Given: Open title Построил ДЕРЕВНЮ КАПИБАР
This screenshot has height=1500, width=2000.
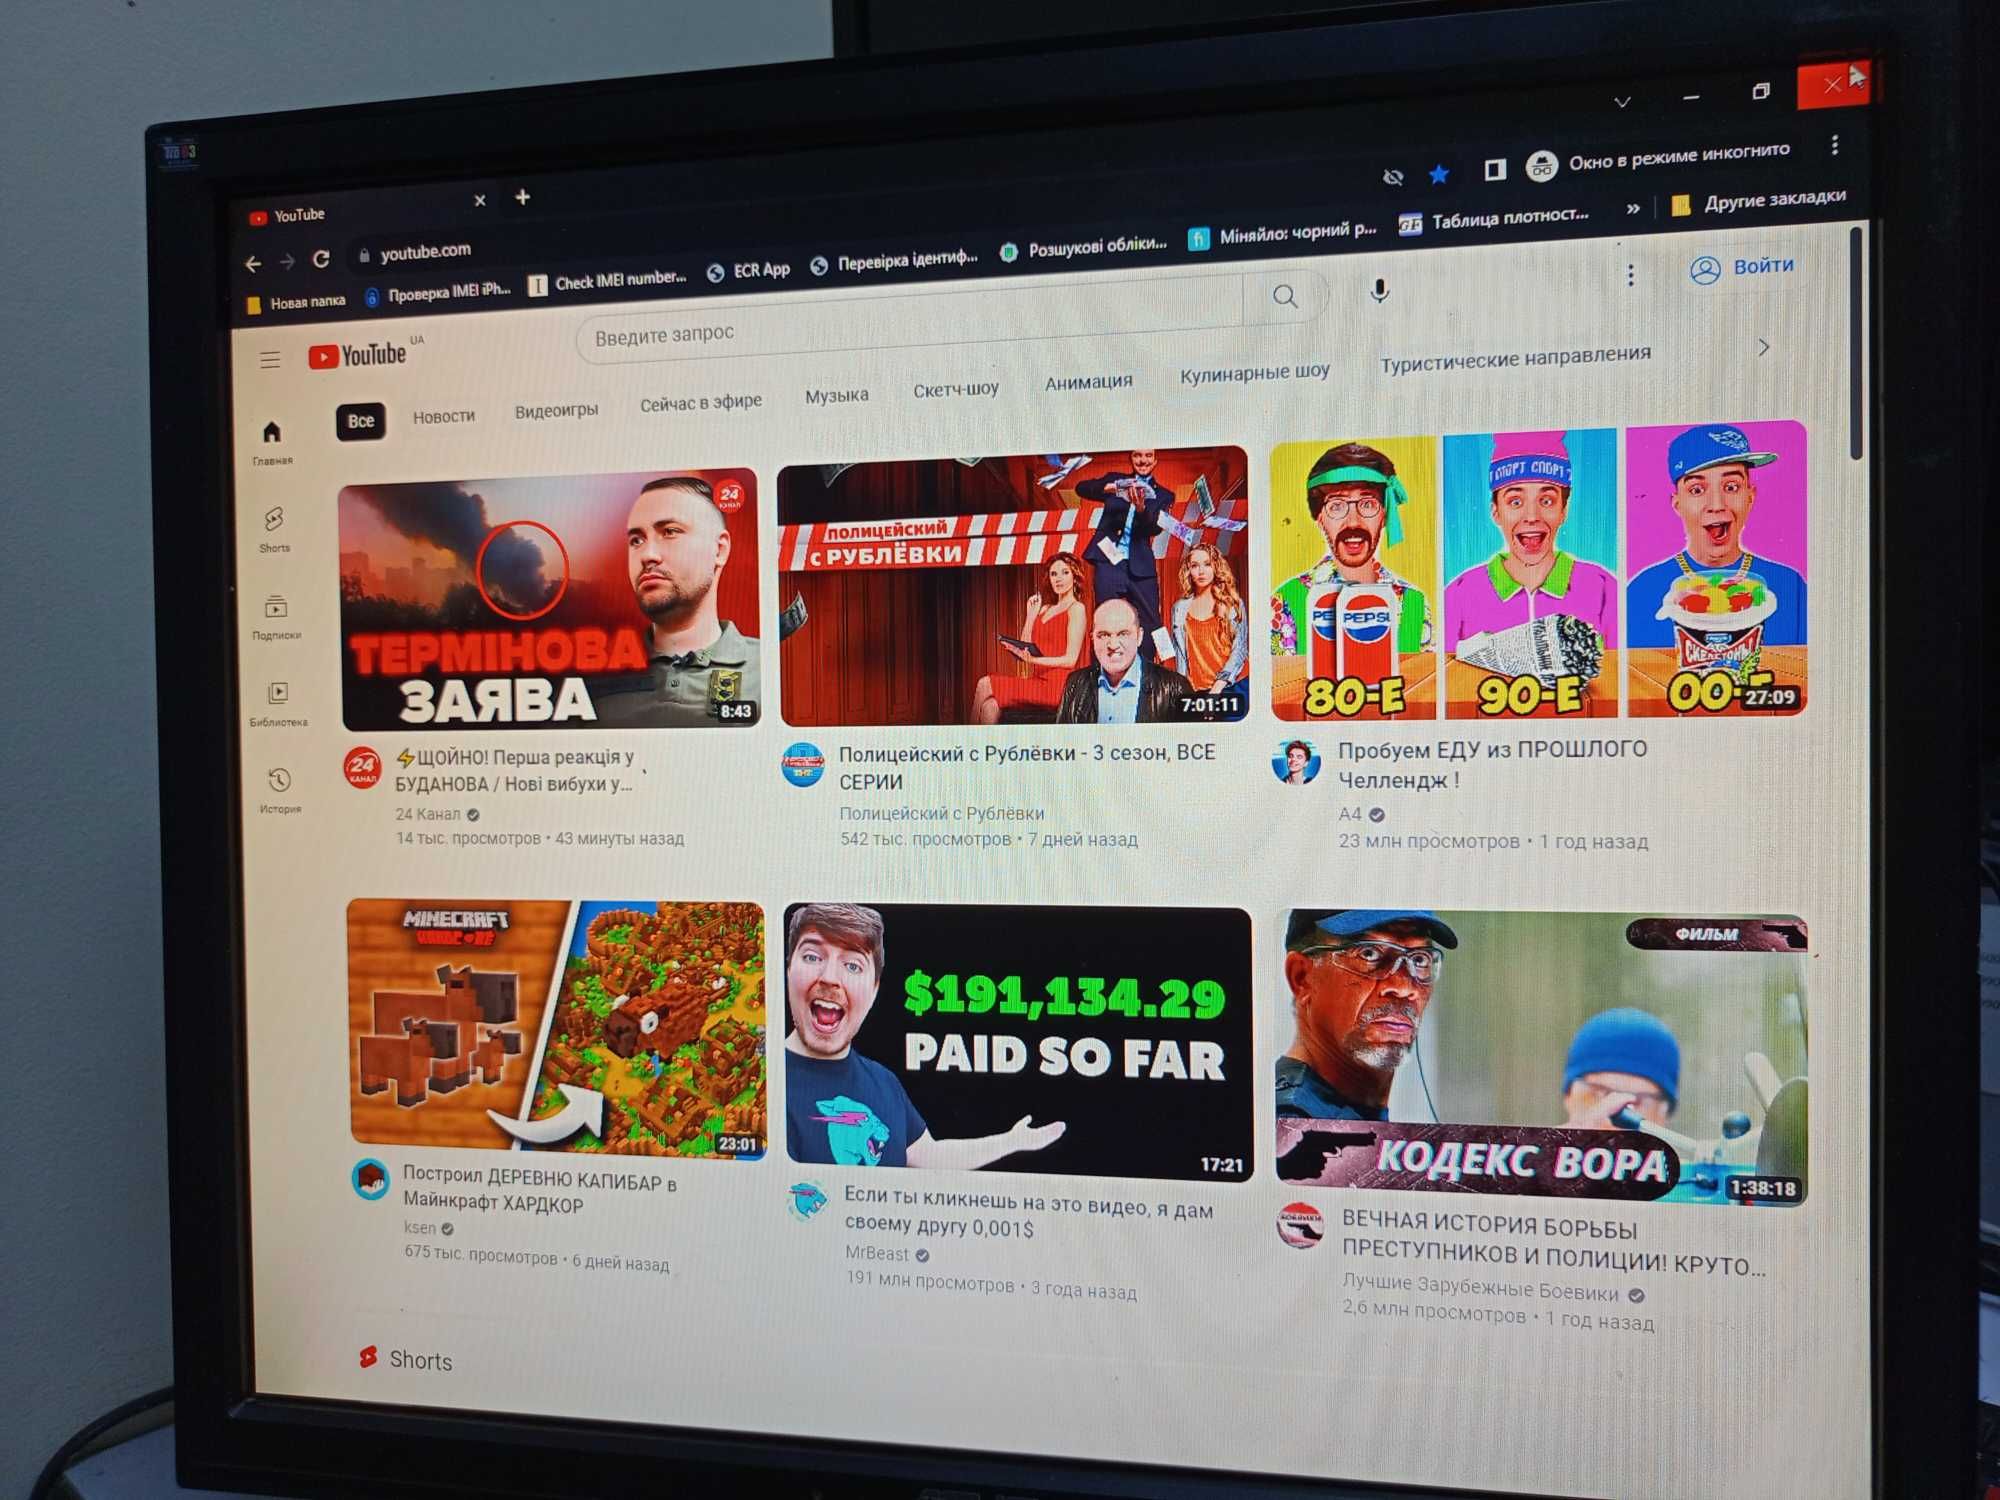Looking at the screenshot, I should (x=540, y=1191).
